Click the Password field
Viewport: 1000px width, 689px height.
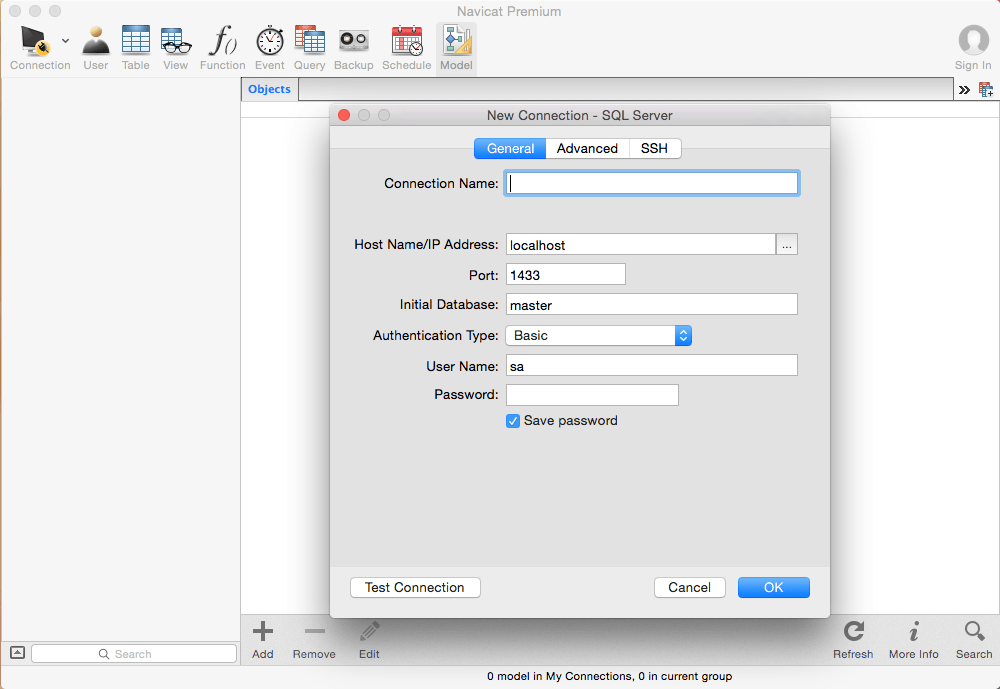[592, 395]
